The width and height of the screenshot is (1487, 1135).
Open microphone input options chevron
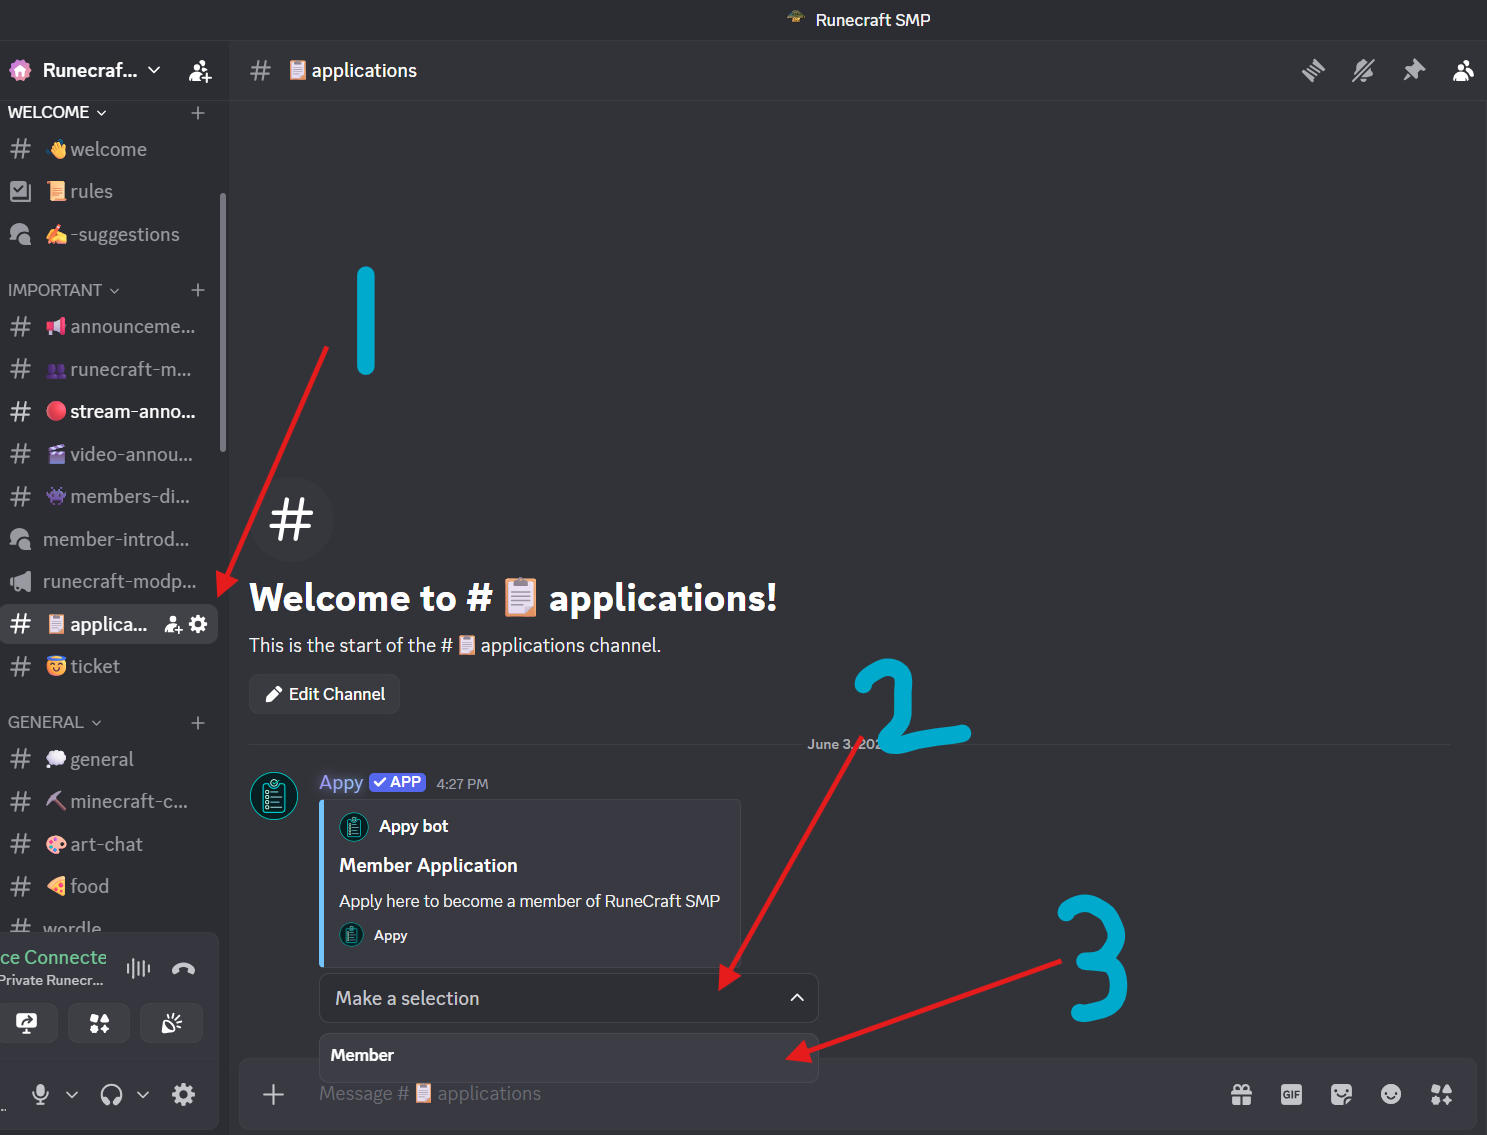coord(72,1094)
